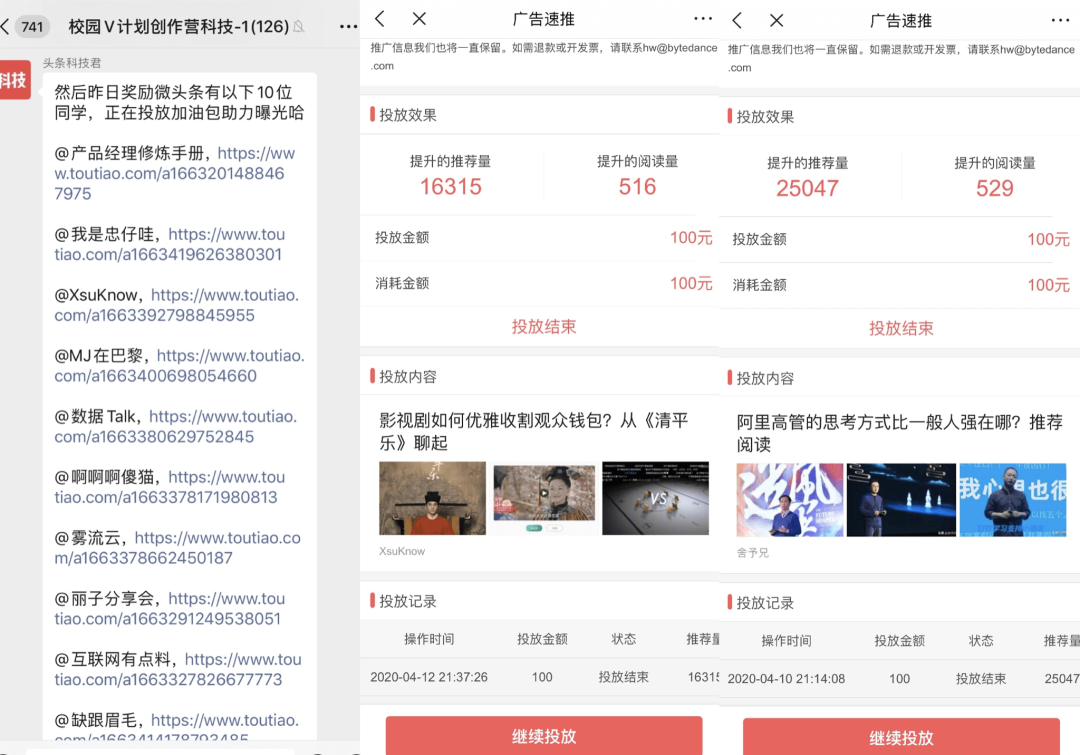Viewport: 1080px width, 755px height.
Task: Tap recommendation count 25047
Action: [x=807, y=188]
